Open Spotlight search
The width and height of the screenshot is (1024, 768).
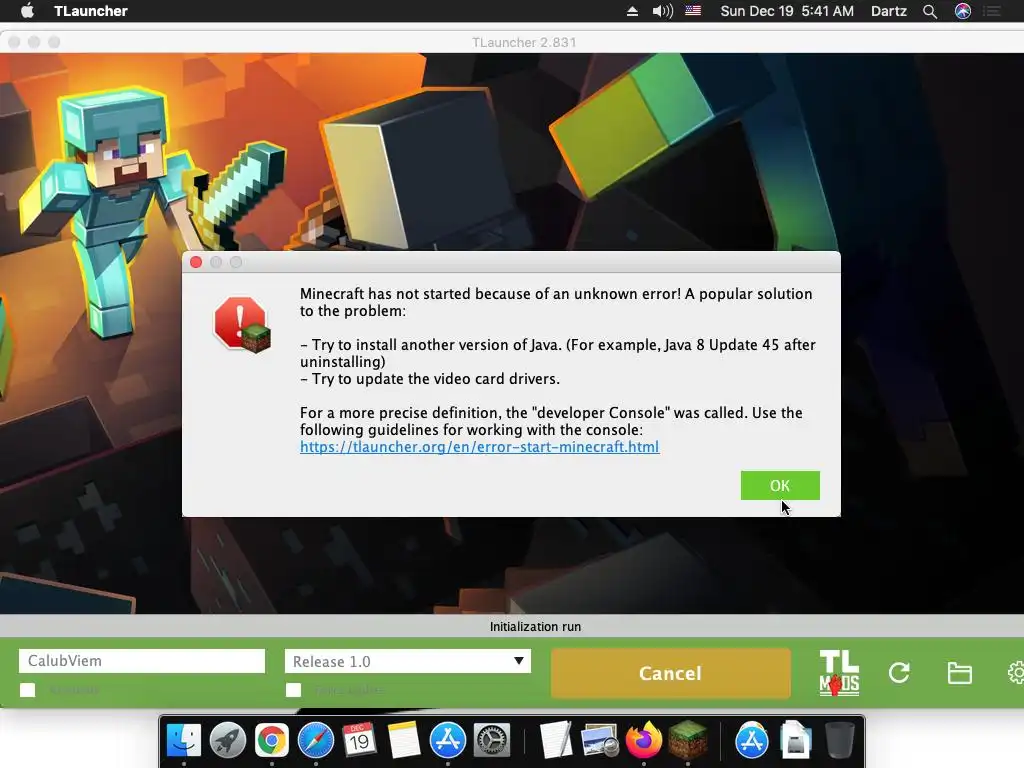point(930,11)
